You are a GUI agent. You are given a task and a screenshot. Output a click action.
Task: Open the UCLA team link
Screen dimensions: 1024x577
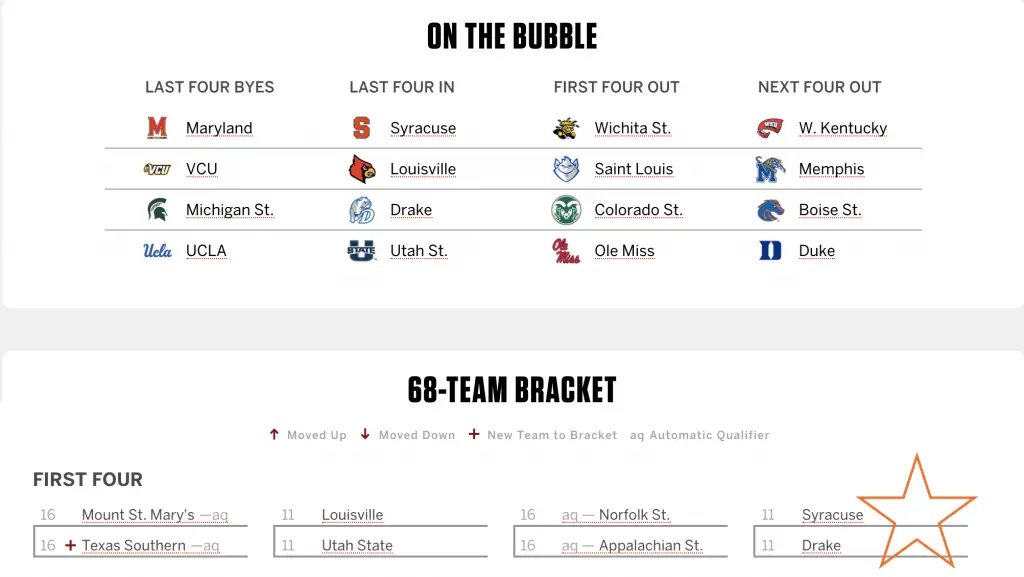coord(206,251)
